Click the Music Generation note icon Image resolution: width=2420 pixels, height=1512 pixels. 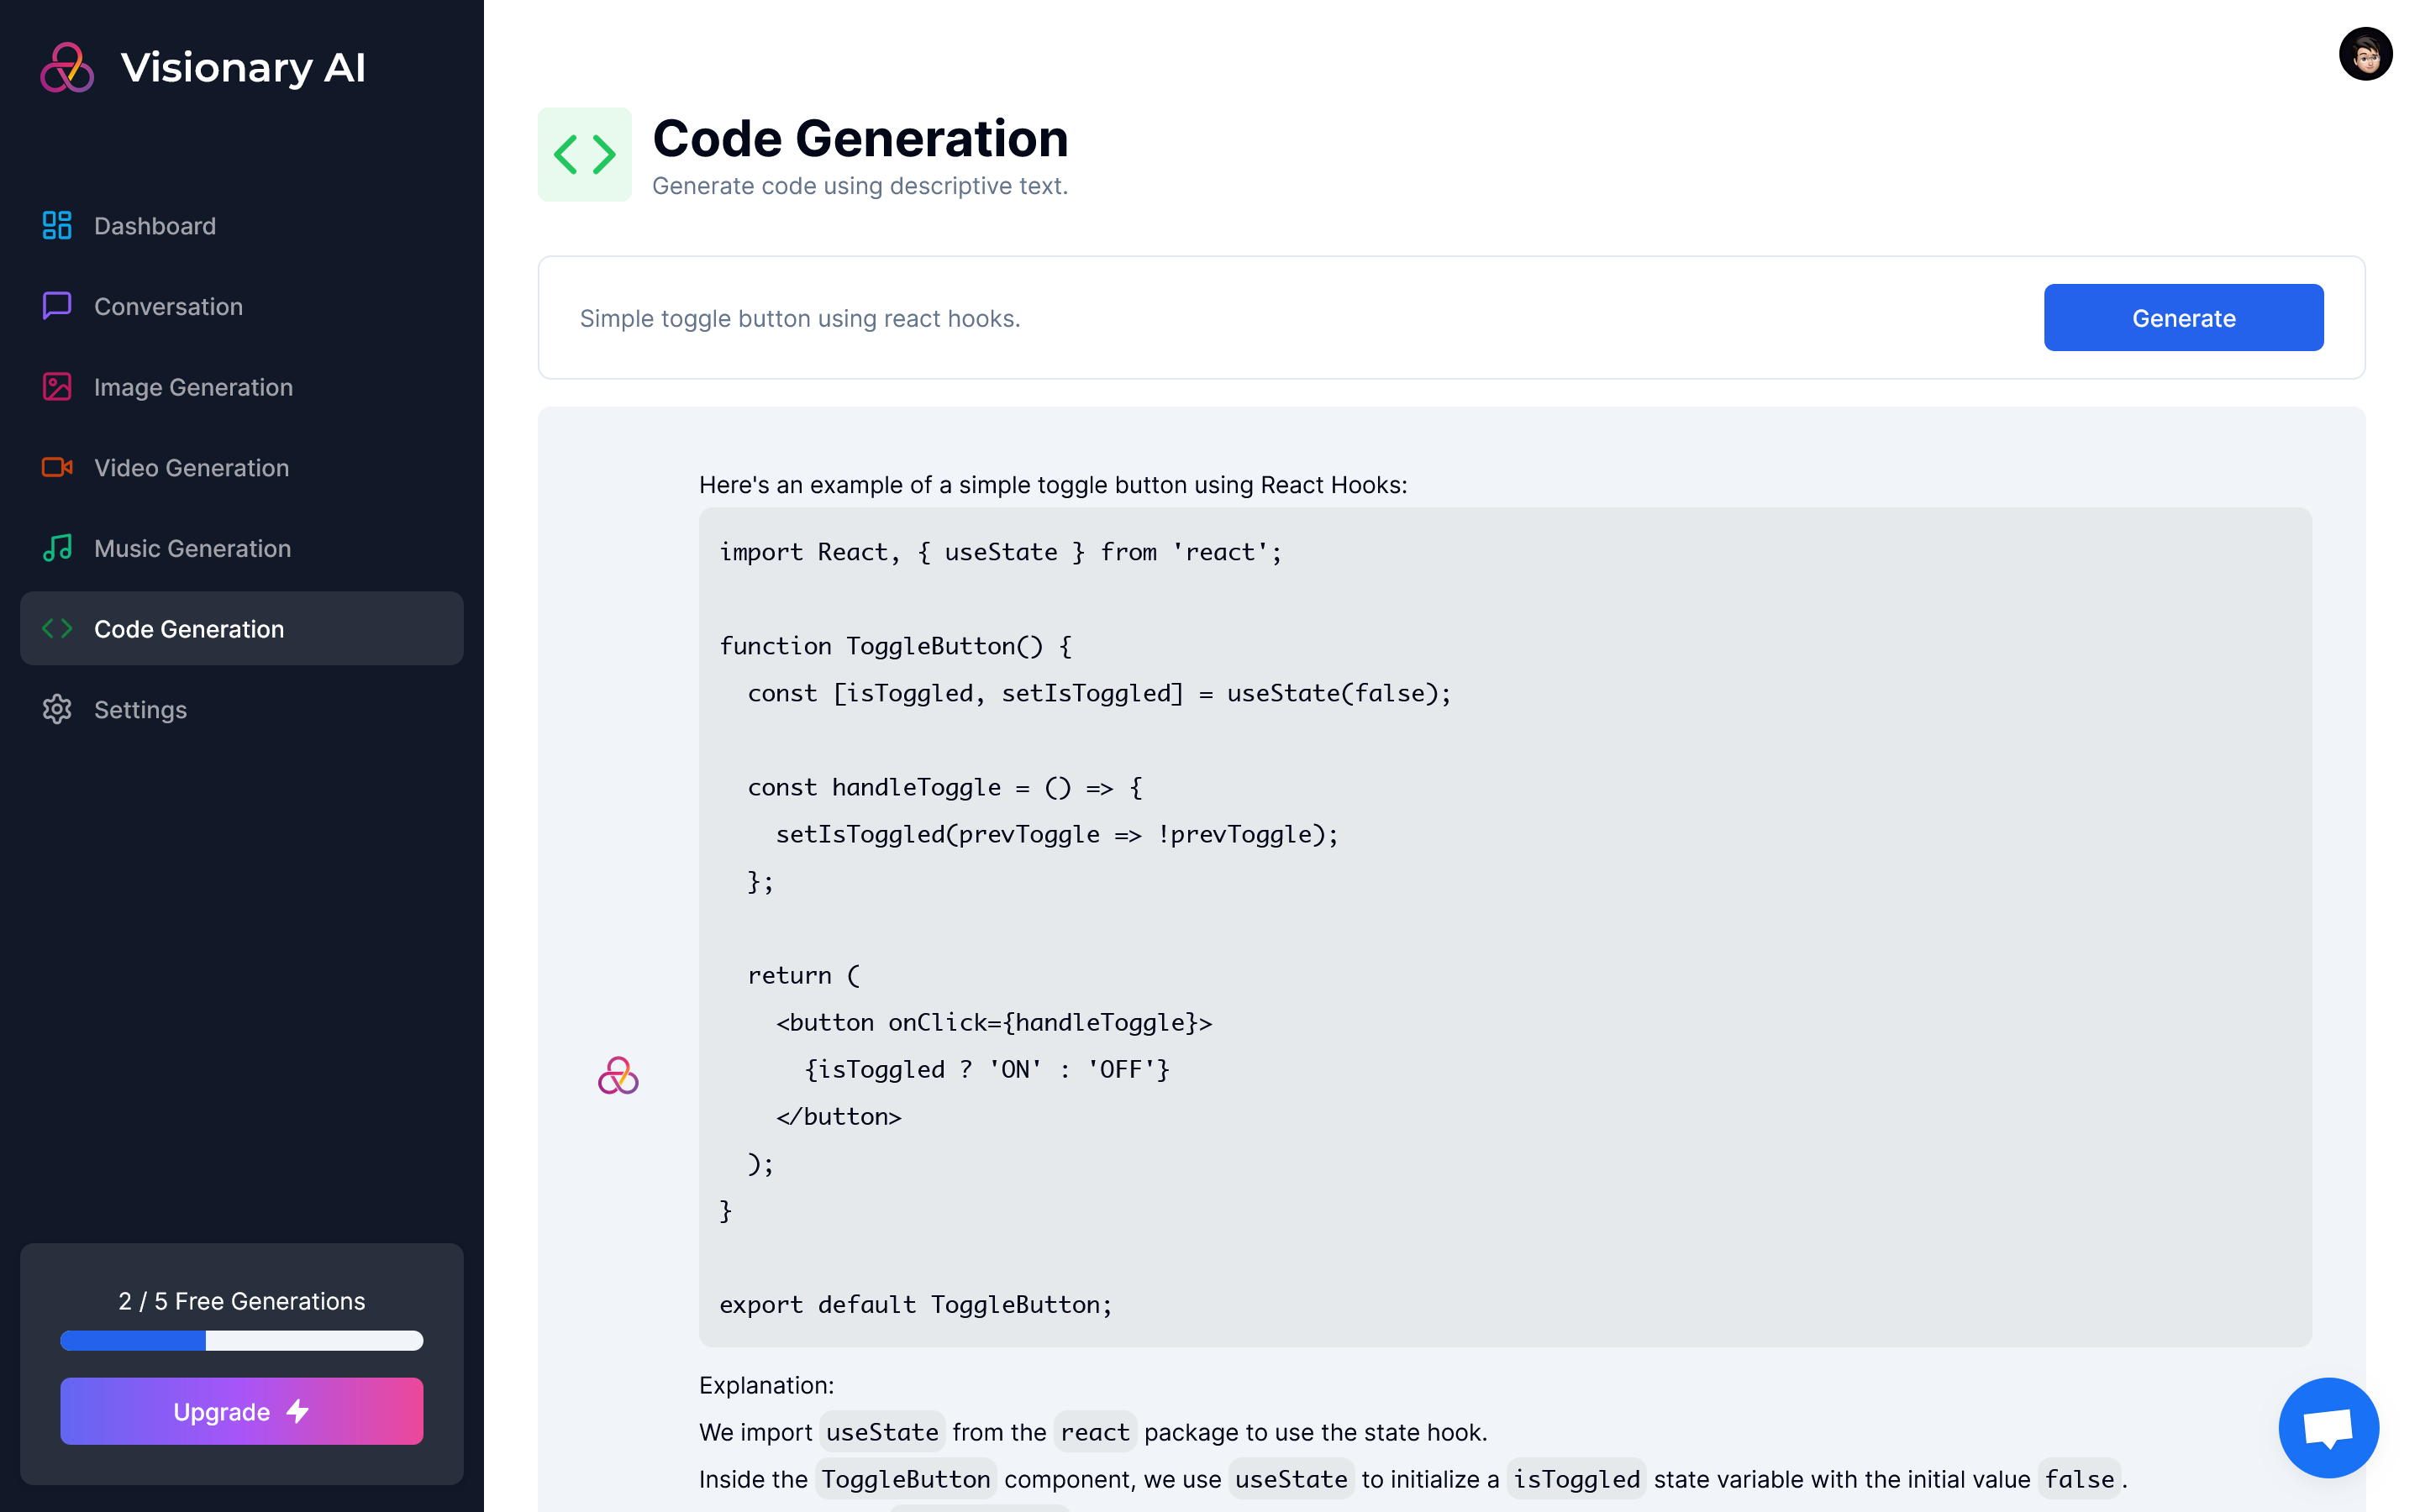[57, 548]
